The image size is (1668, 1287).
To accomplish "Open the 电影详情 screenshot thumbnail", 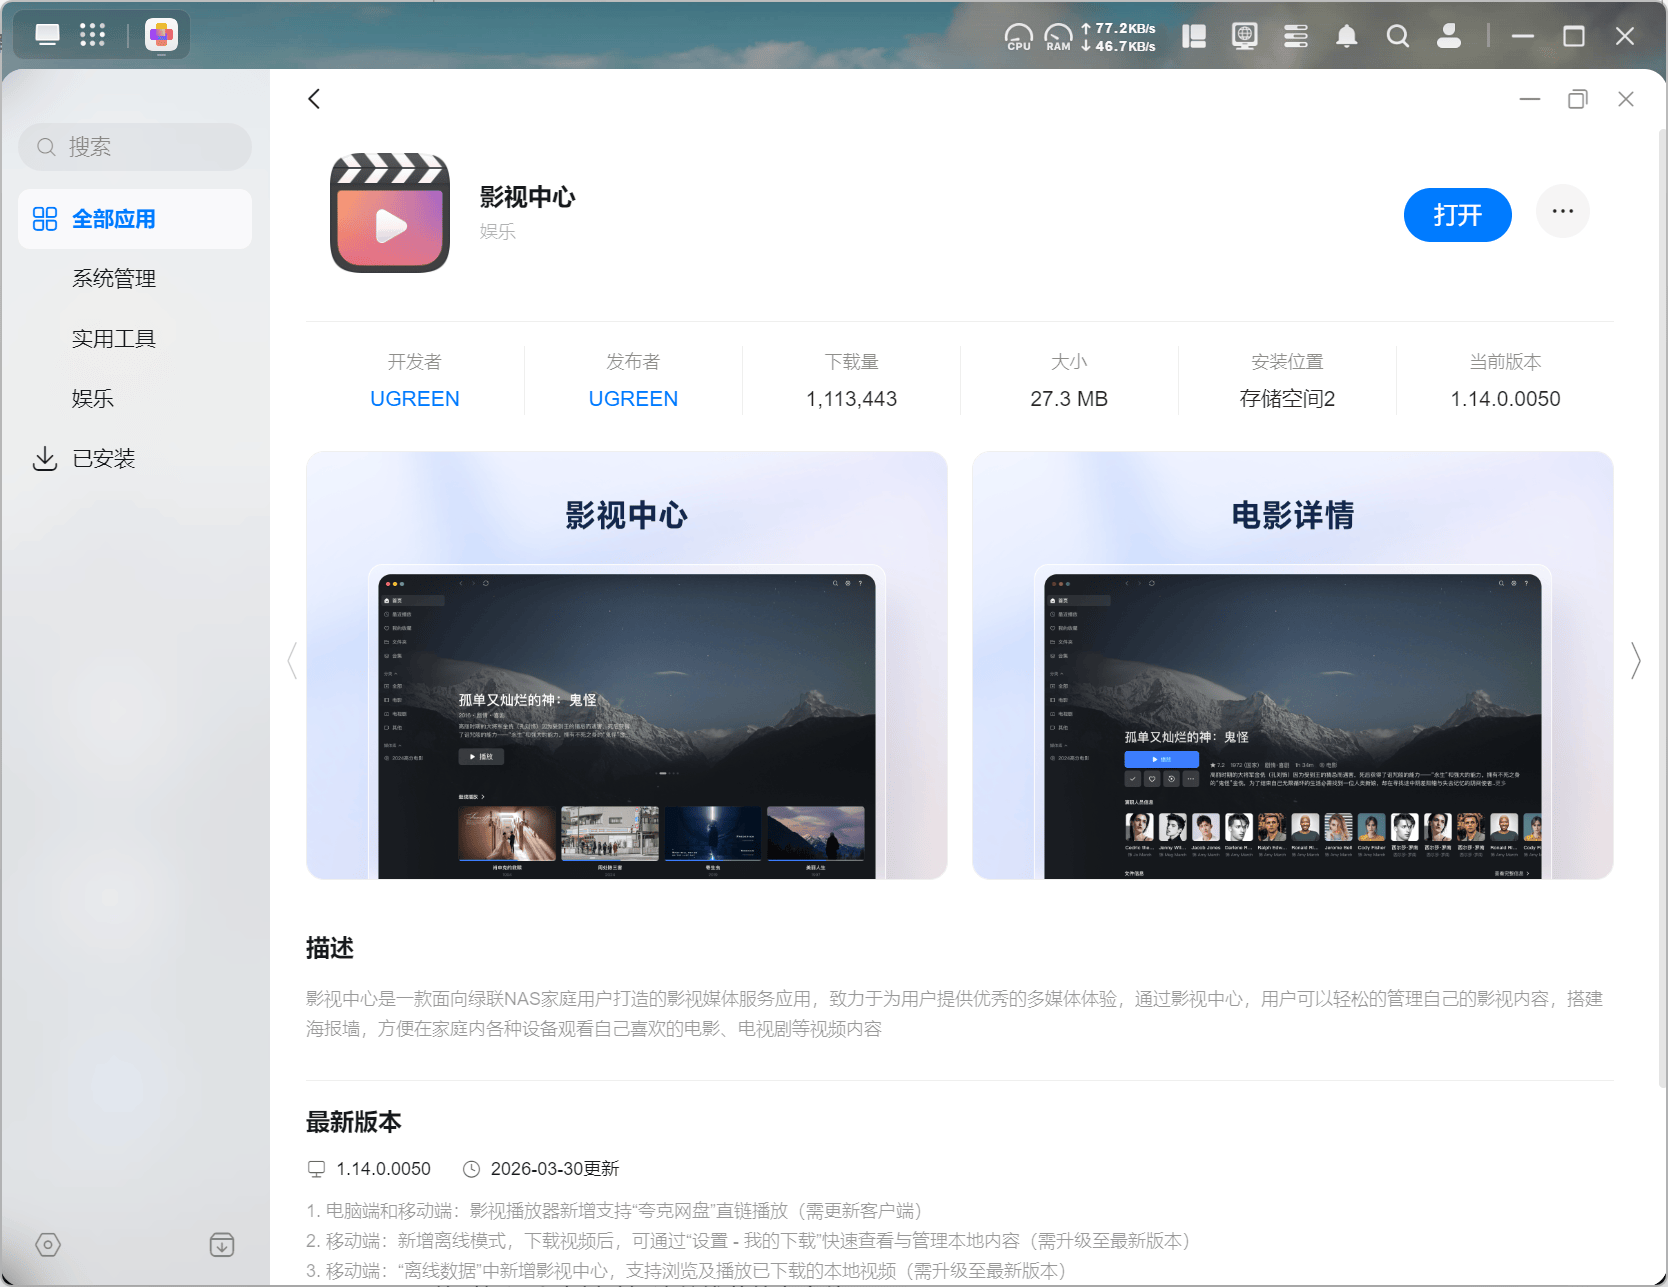I will (x=1292, y=665).
